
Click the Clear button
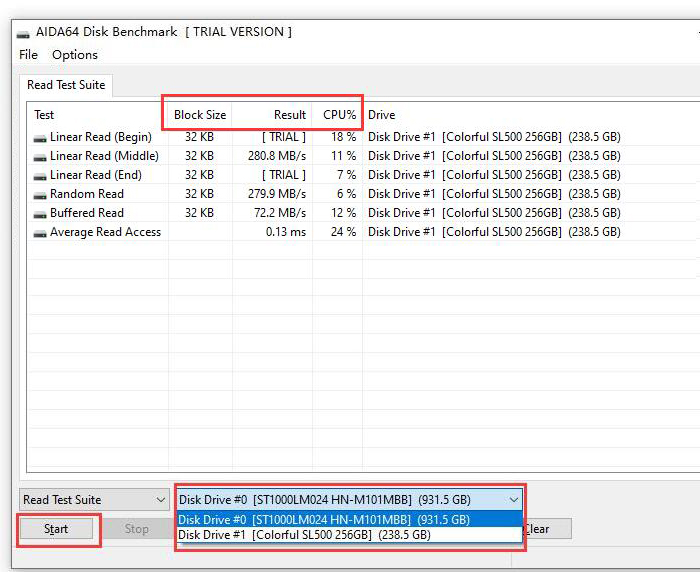click(546, 529)
